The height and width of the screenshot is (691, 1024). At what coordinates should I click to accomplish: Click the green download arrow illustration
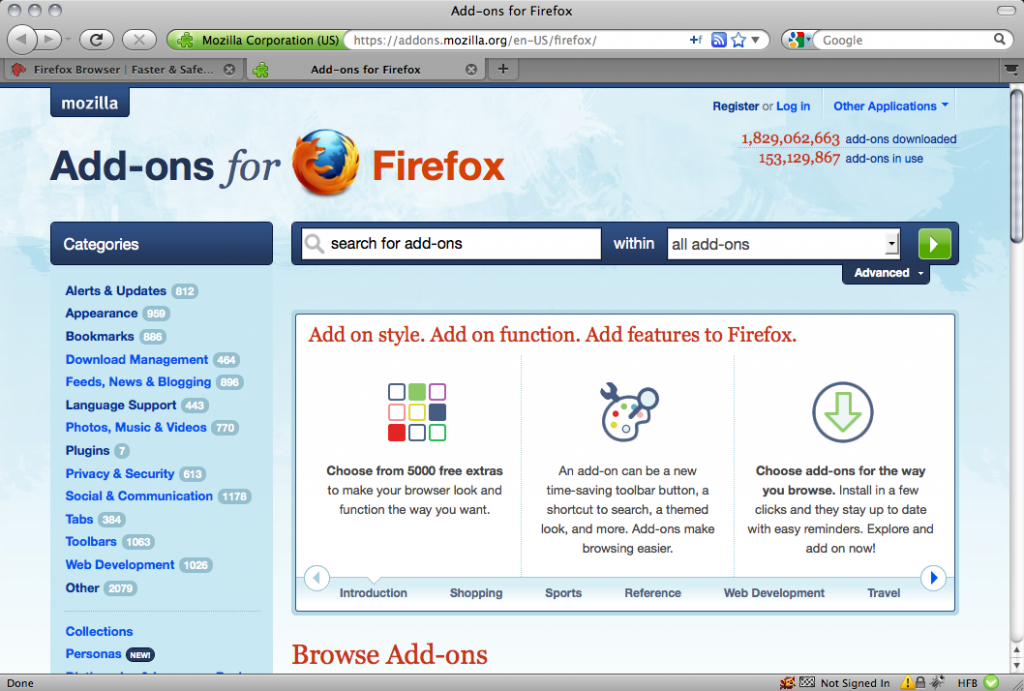tap(842, 412)
